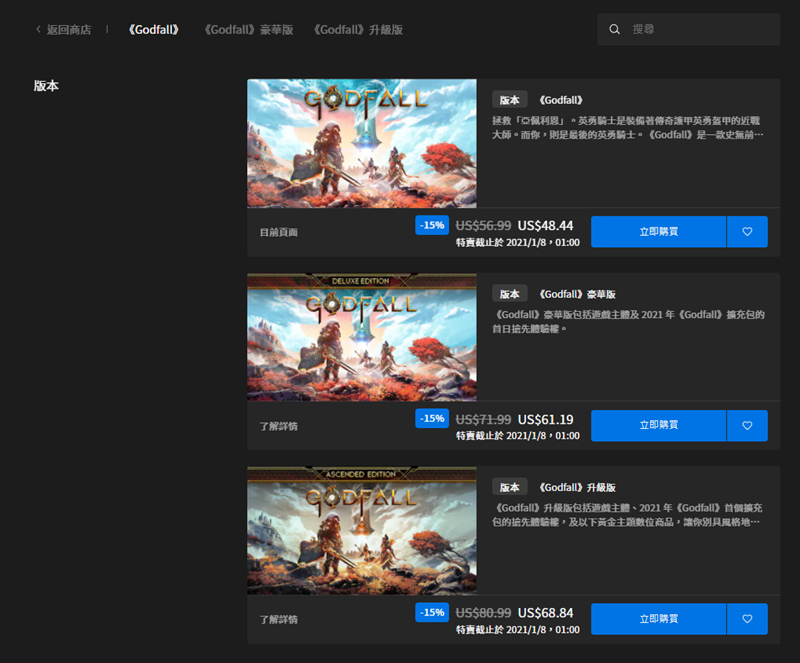Click the US$68.84 sale price
800x663 pixels.
point(545,613)
